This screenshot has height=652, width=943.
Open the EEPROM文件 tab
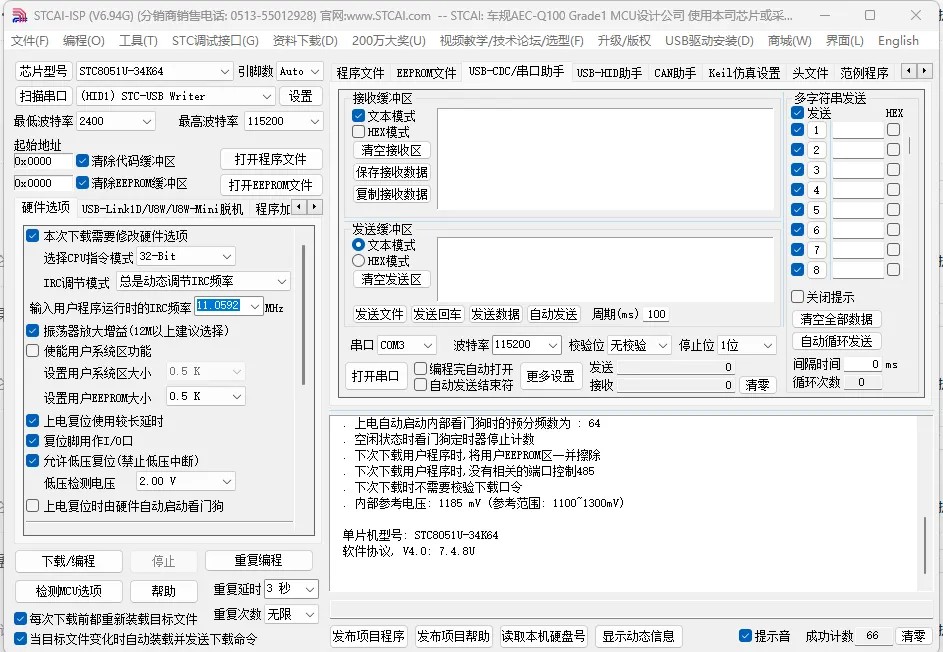coord(426,73)
